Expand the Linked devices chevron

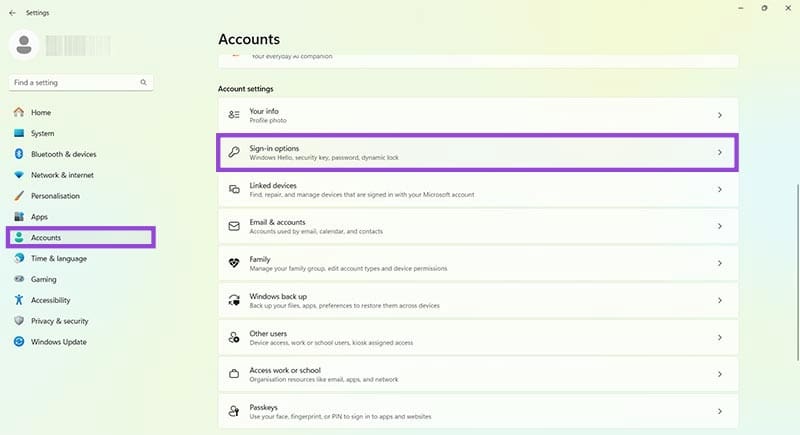pyautogui.click(x=720, y=189)
